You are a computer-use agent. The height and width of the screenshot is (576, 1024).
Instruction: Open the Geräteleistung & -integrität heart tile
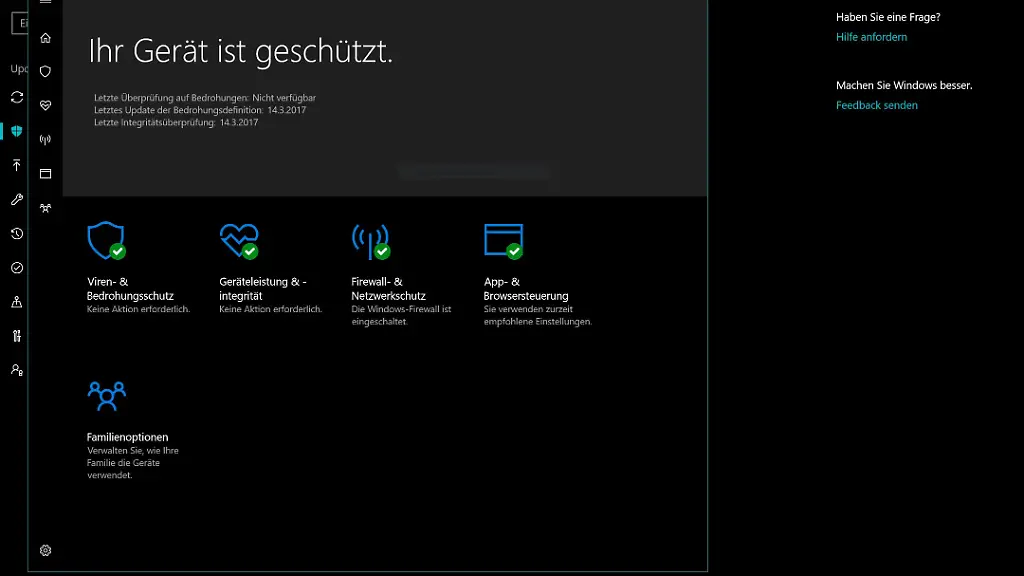[x=240, y=238]
